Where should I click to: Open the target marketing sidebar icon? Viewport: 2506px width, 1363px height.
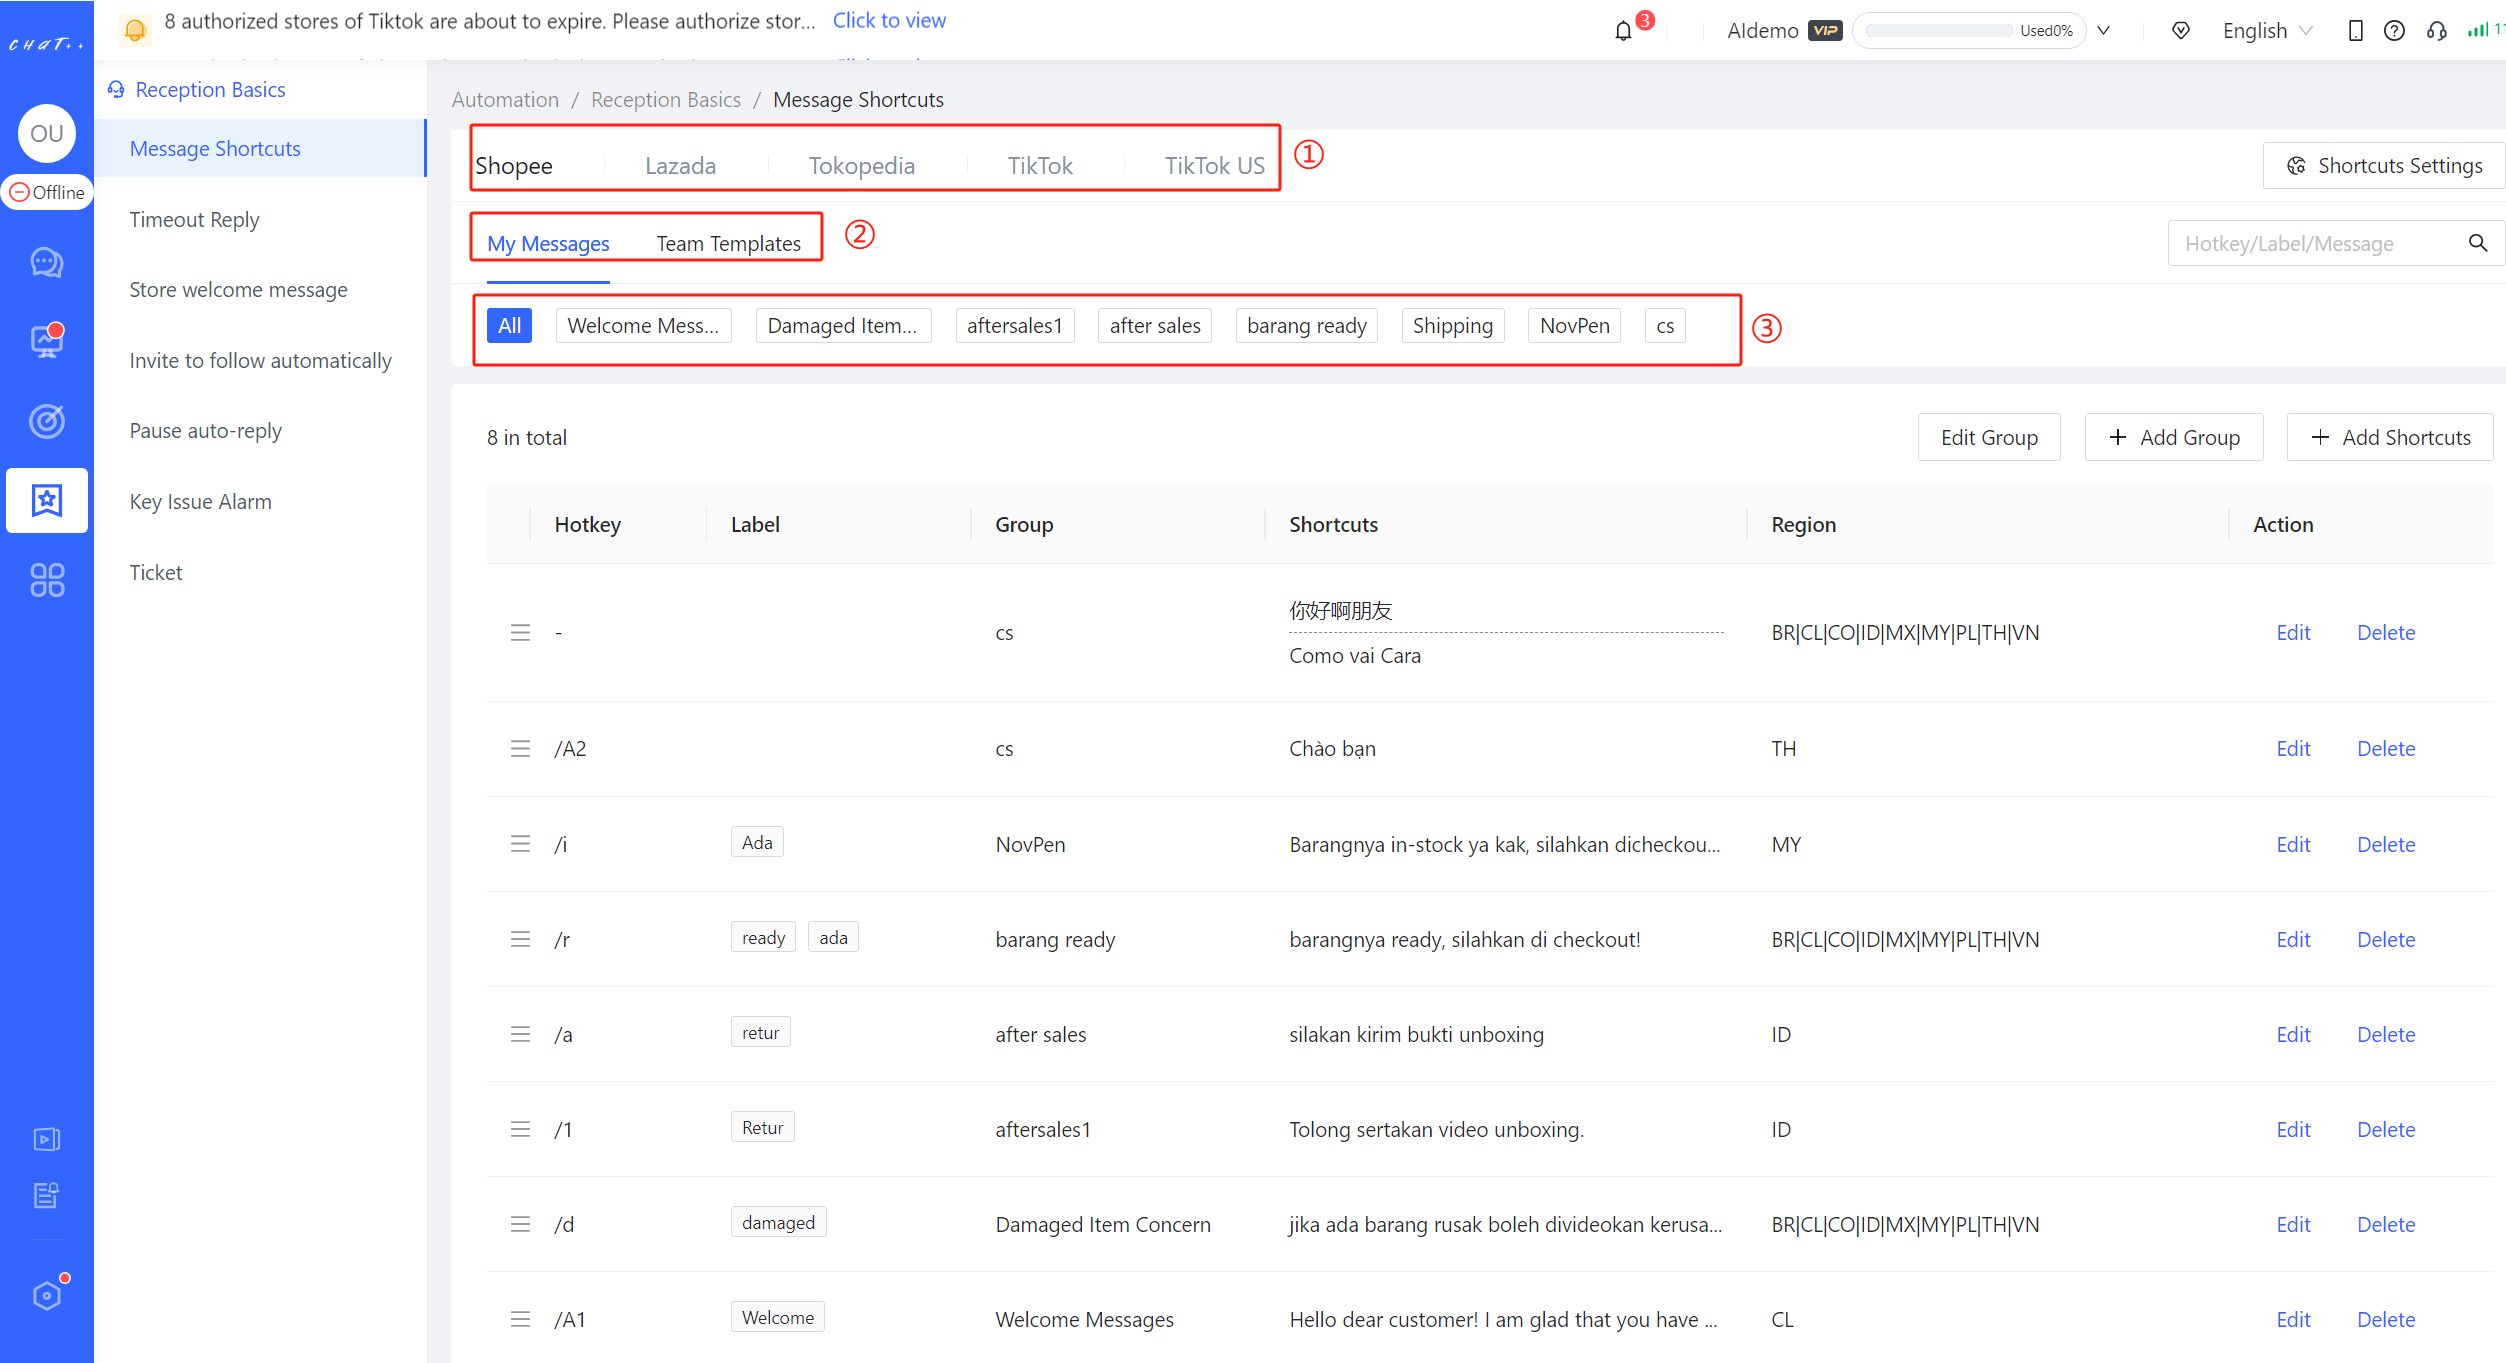tap(47, 421)
